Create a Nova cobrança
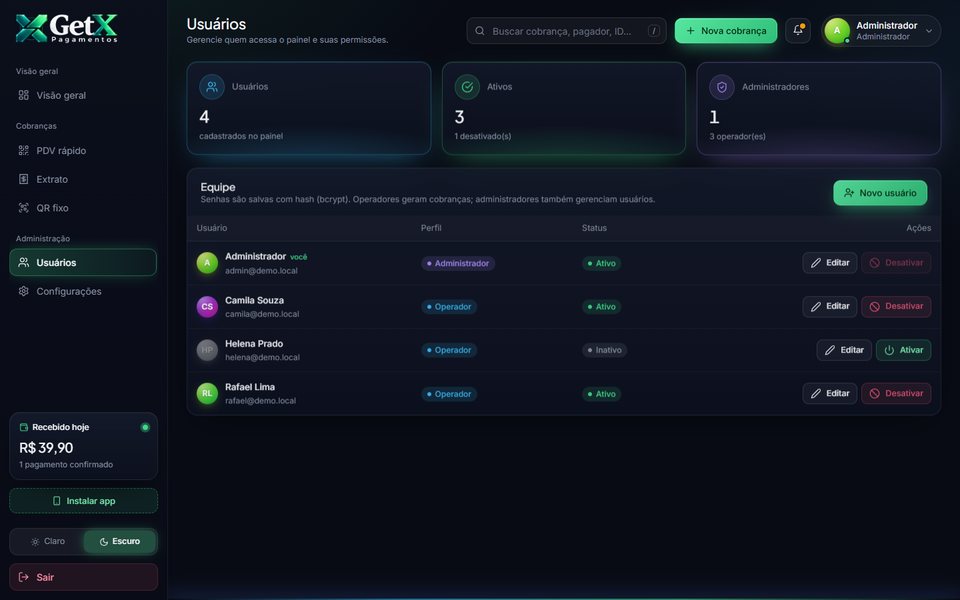 pos(726,31)
